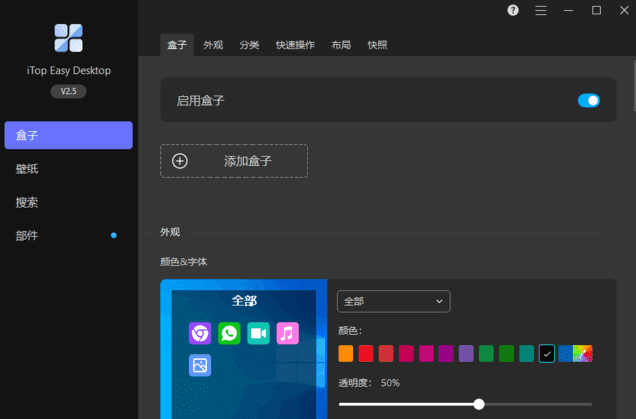Switch to the 外观 tab
The width and height of the screenshot is (636, 419).
click(213, 45)
